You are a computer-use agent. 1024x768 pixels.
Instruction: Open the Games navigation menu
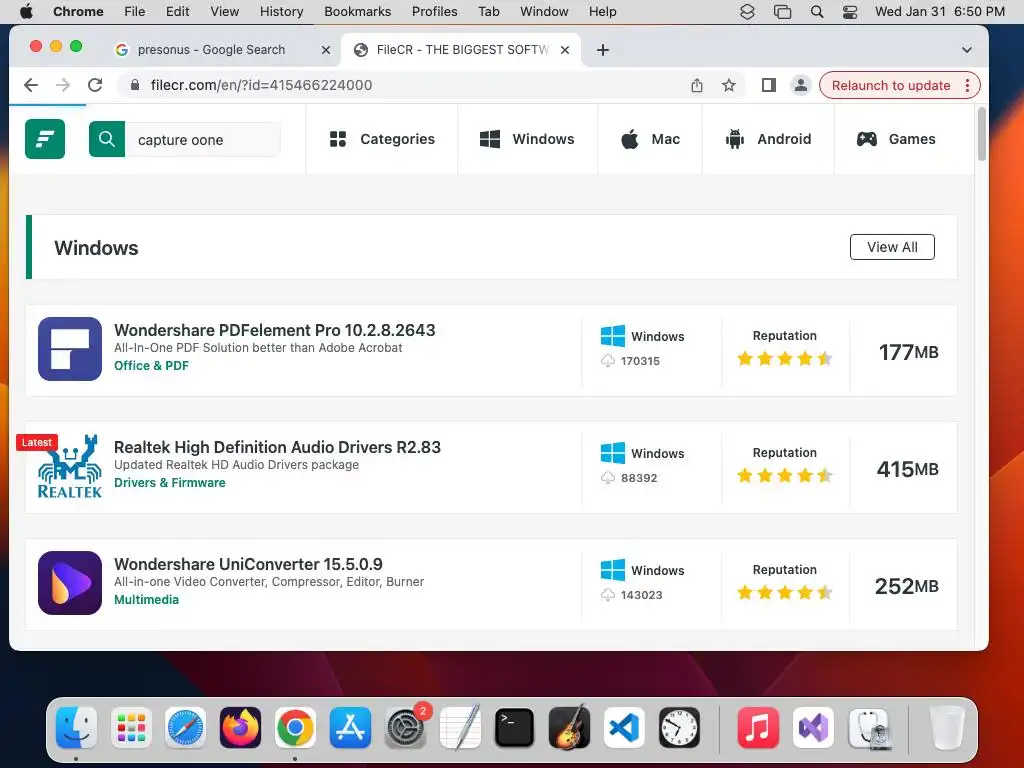tap(895, 139)
